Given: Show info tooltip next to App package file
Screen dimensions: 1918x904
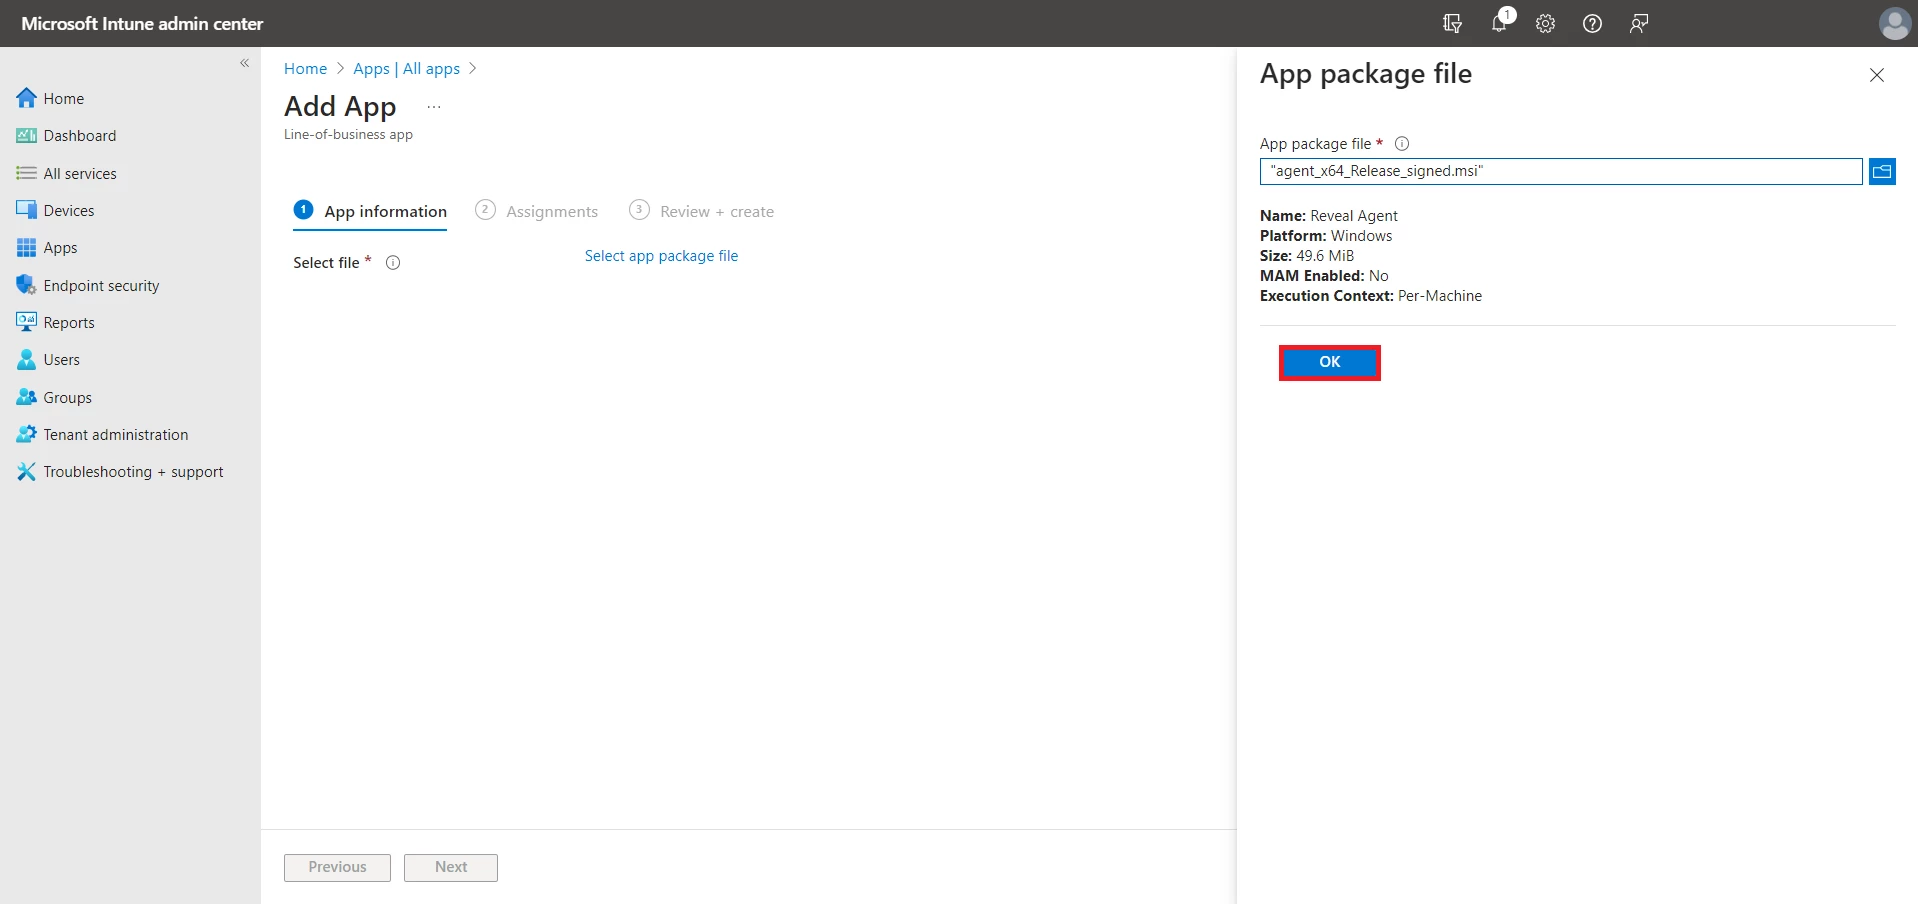Looking at the screenshot, I should [1402, 143].
